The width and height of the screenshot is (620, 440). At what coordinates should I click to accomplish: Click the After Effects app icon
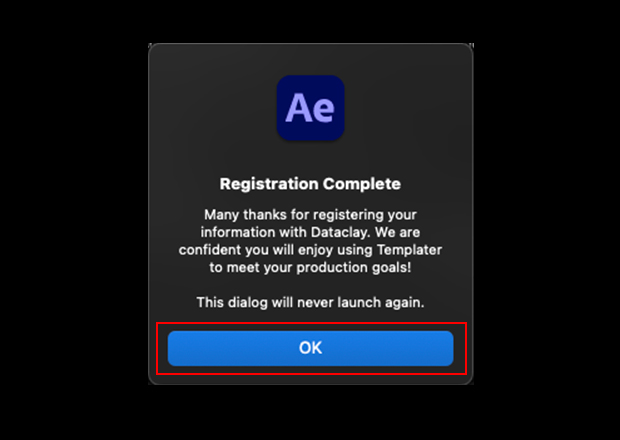click(310, 108)
